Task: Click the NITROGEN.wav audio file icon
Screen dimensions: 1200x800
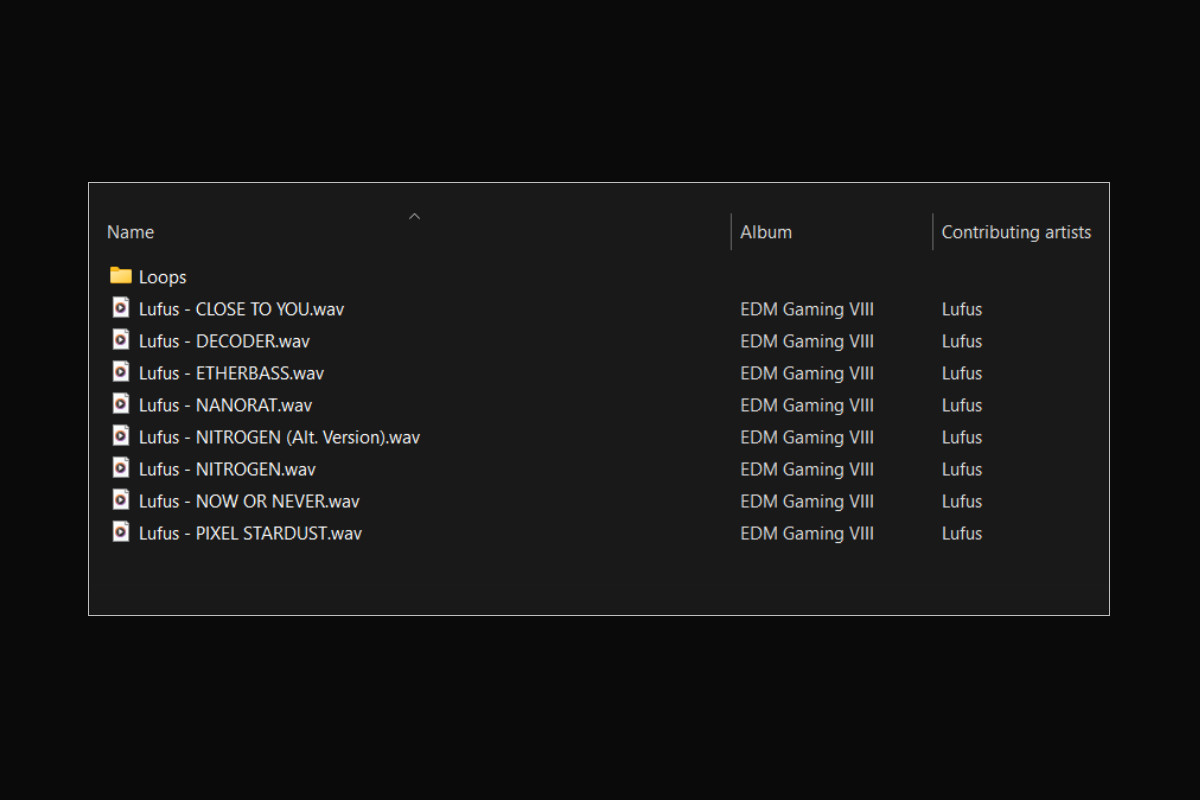Action: click(x=121, y=468)
